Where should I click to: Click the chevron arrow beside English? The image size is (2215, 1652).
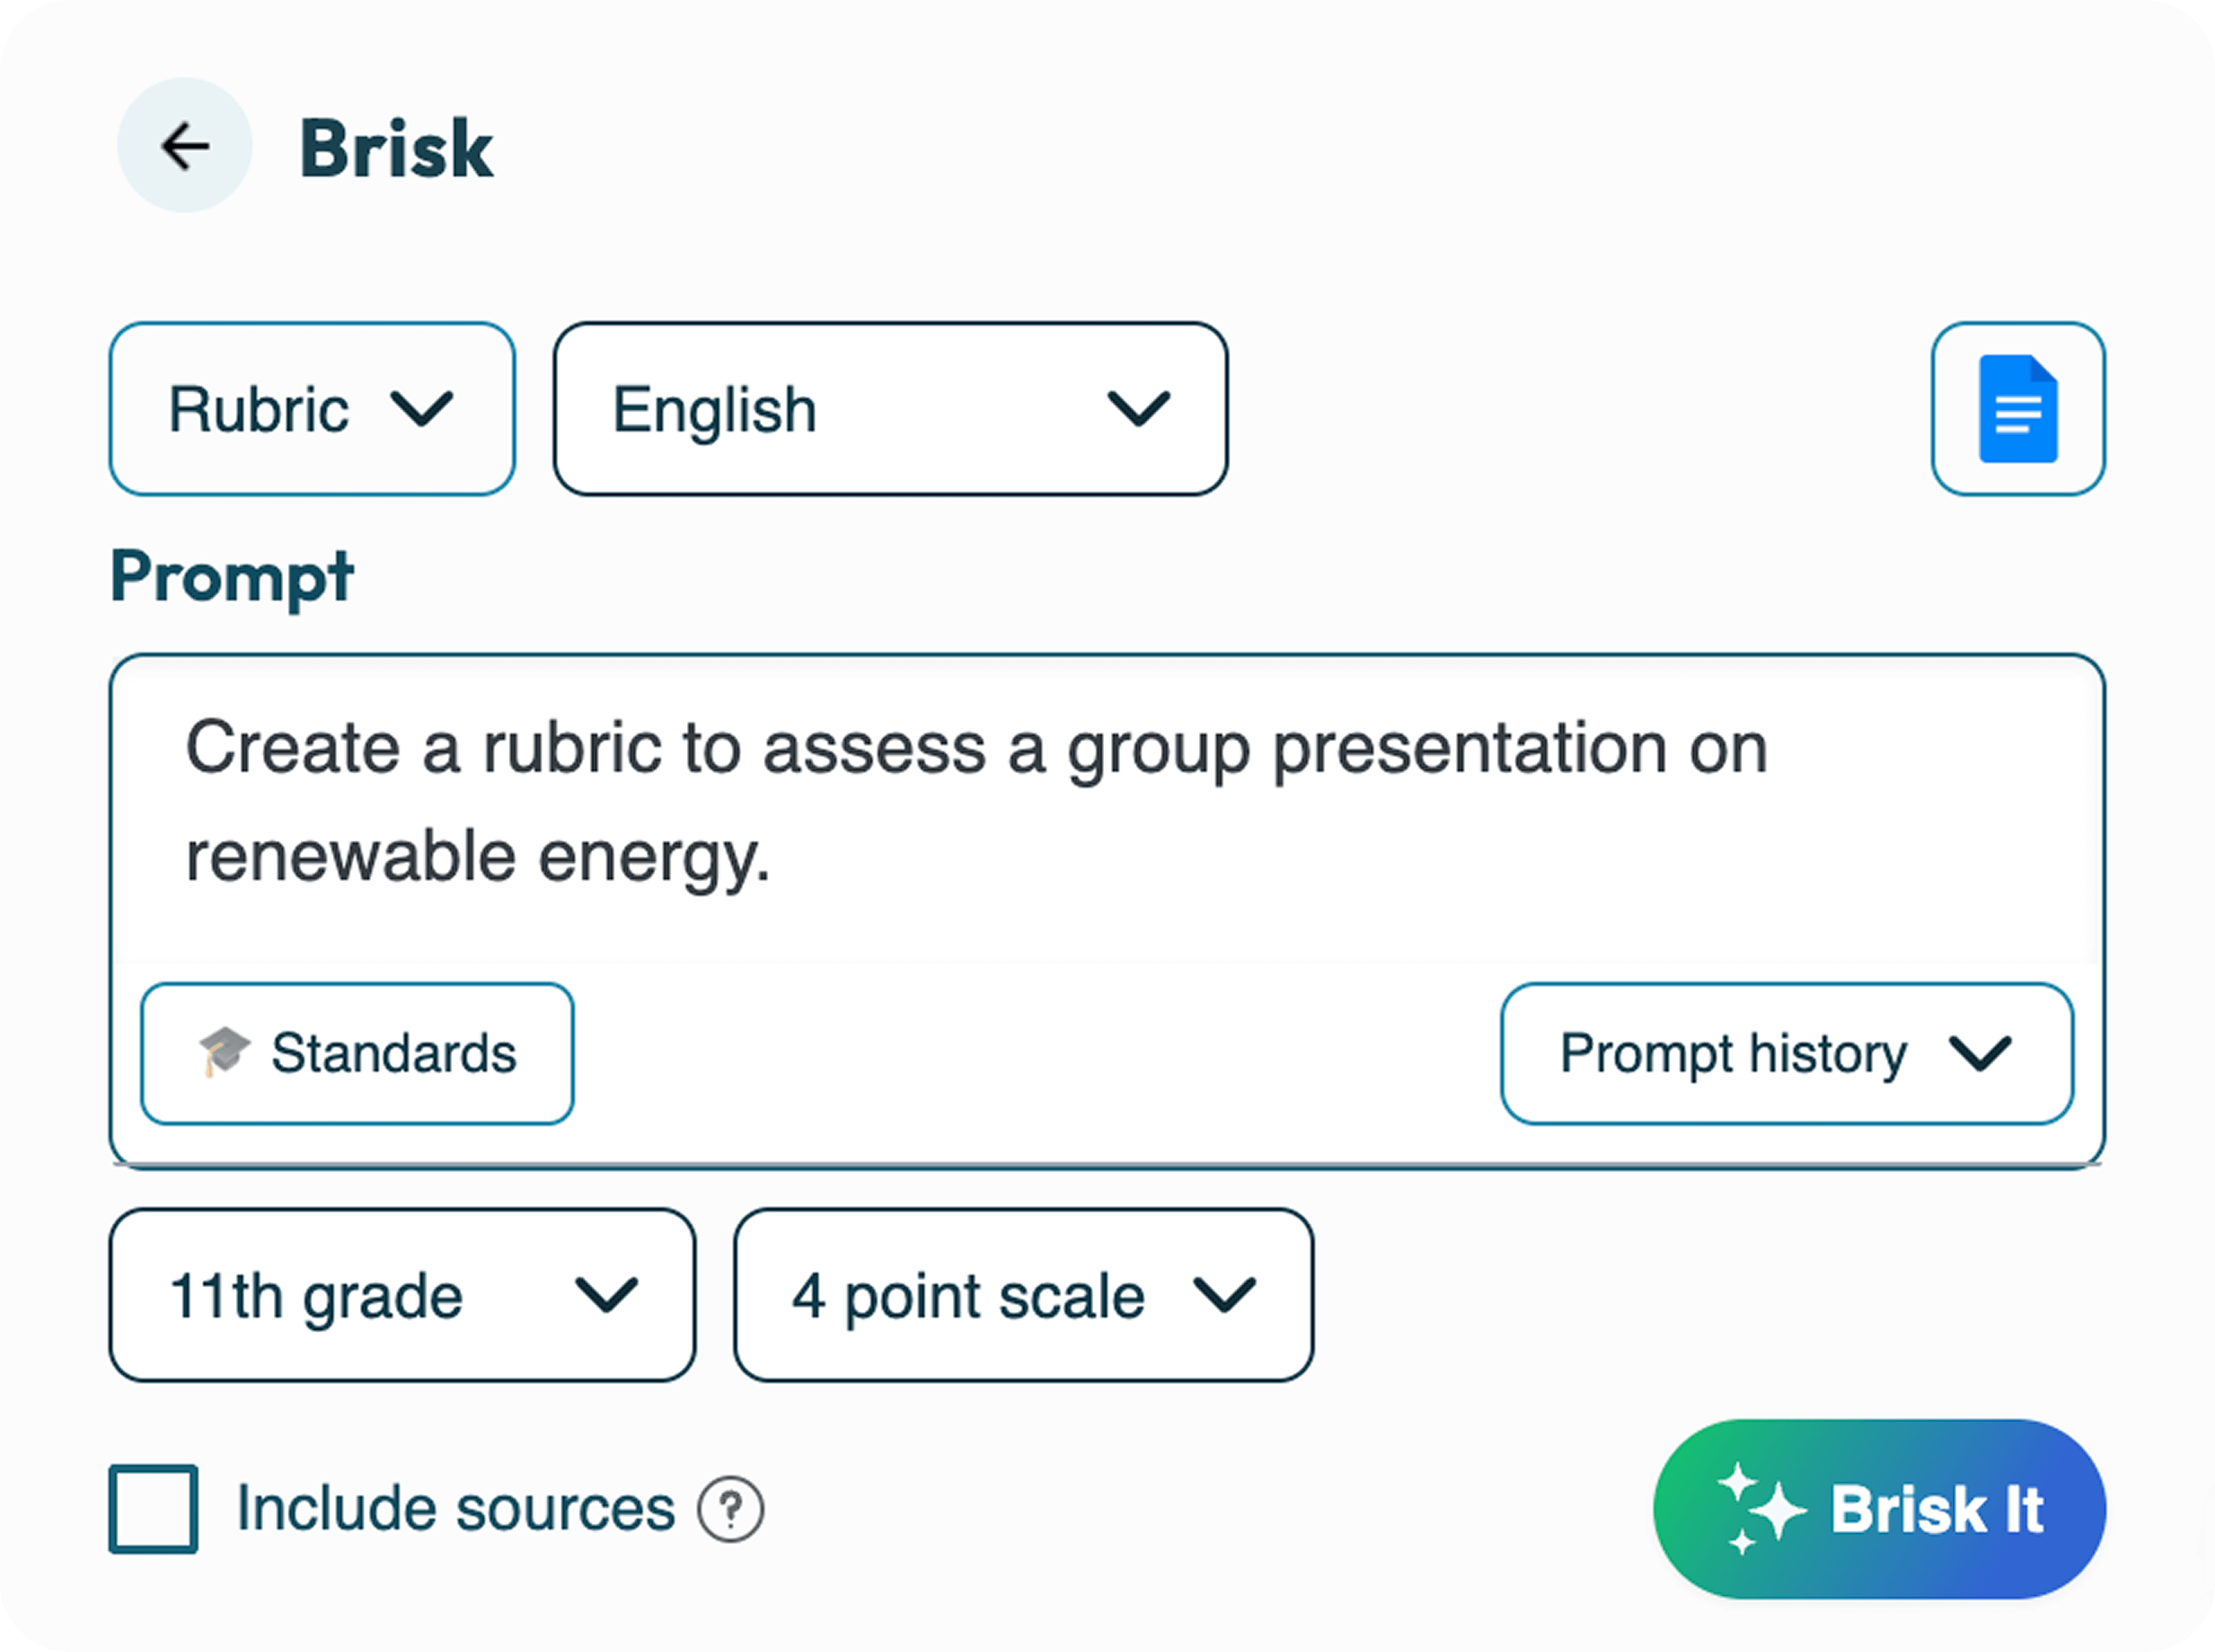1138,409
